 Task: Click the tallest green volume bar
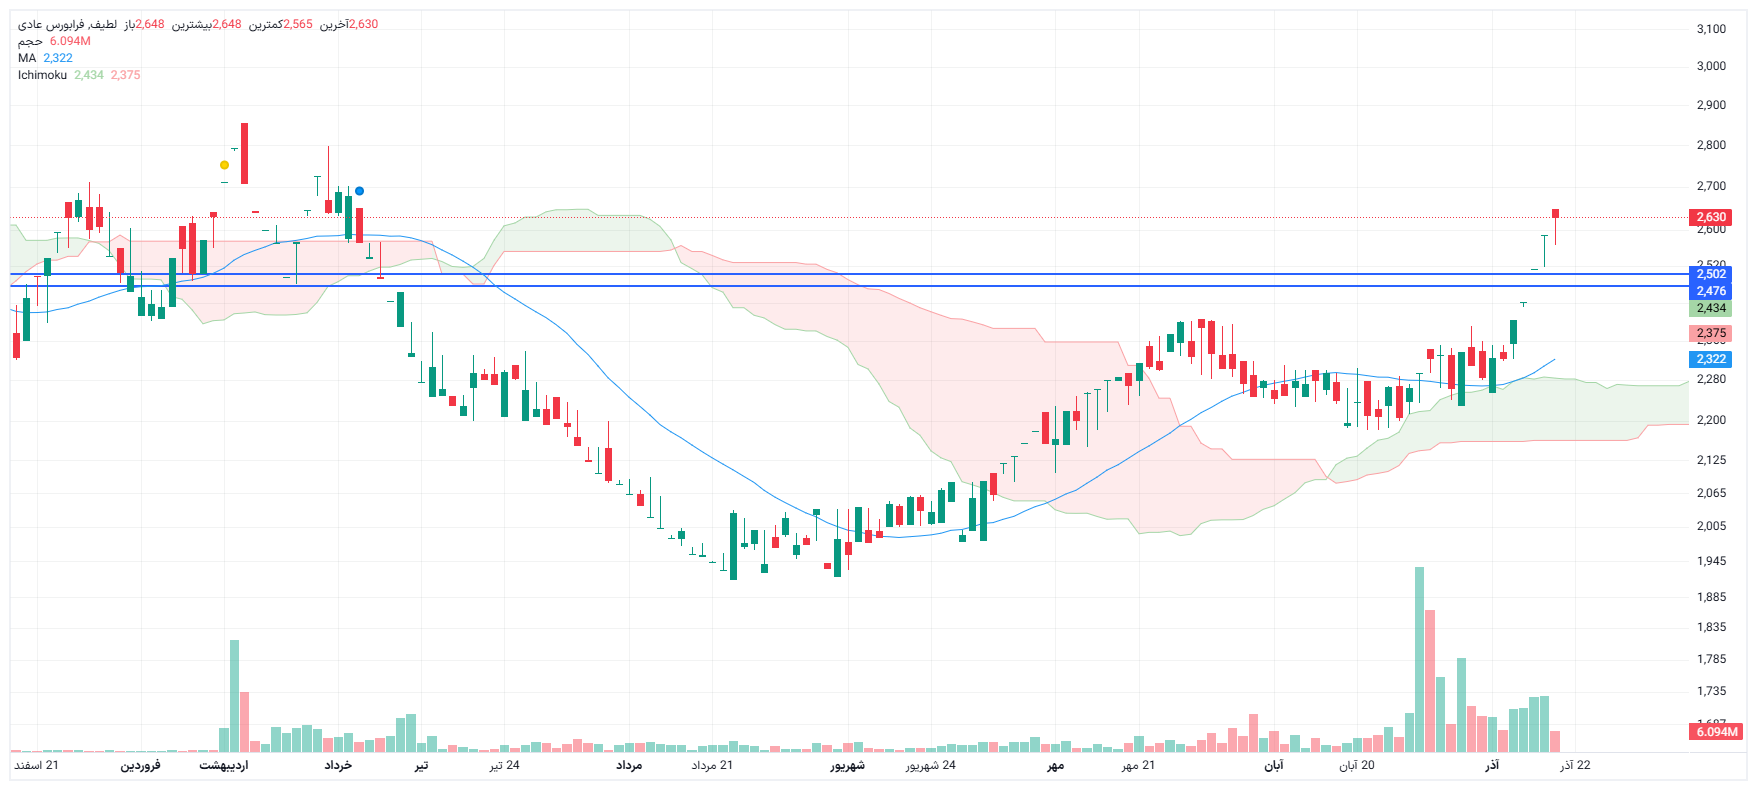[x=1419, y=660]
